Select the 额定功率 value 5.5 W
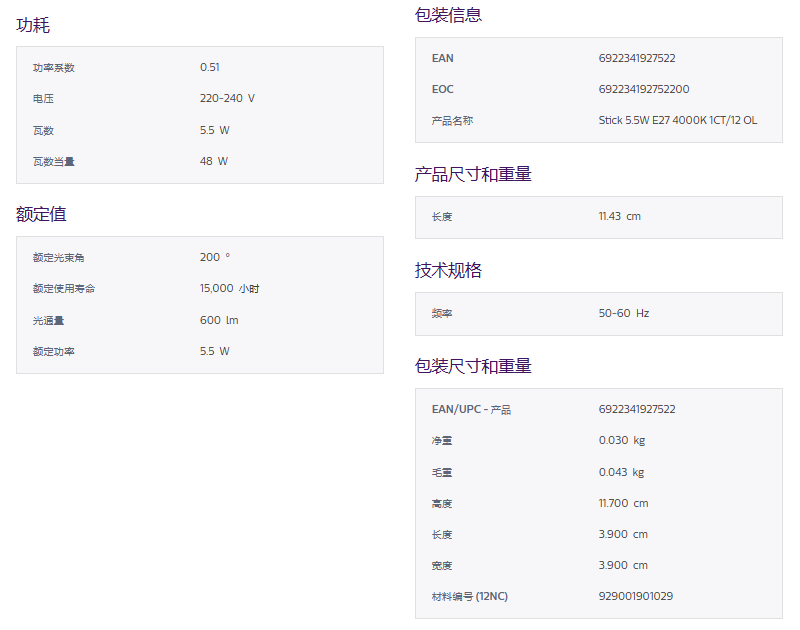This screenshot has height=630, width=800. 215,351
